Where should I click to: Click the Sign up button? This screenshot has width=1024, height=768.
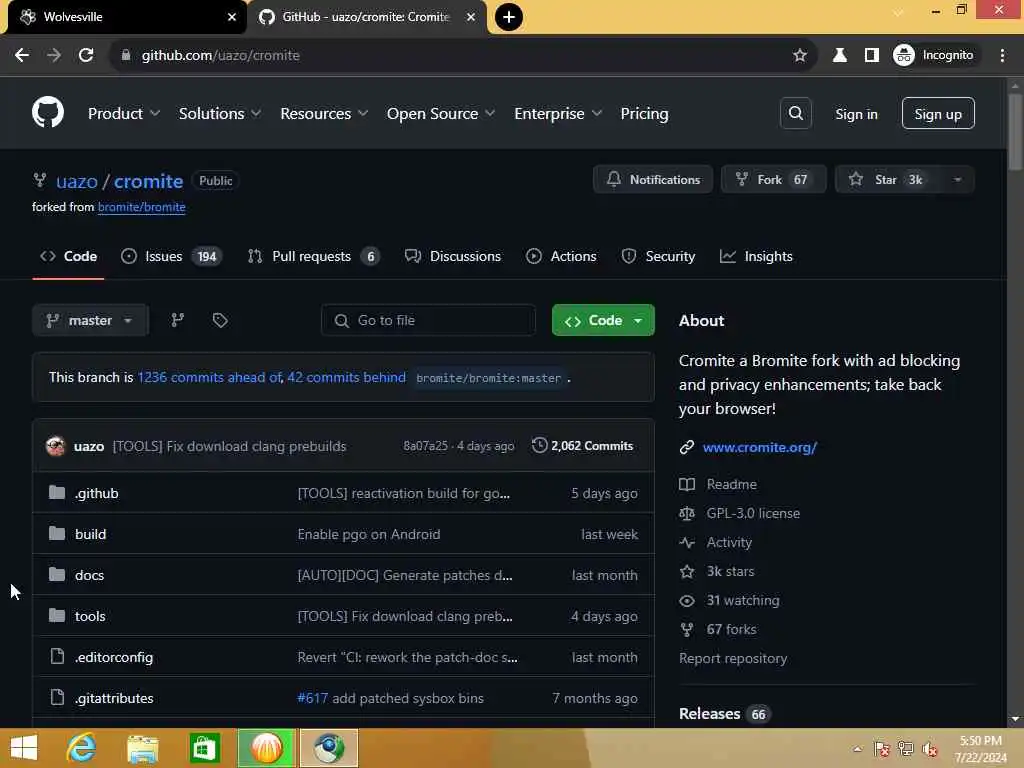click(938, 114)
